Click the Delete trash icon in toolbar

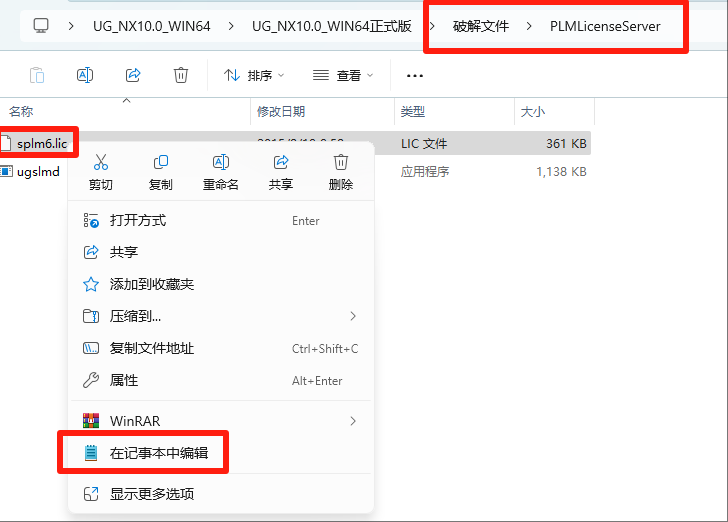pyautogui.click(x=181, y=75)
